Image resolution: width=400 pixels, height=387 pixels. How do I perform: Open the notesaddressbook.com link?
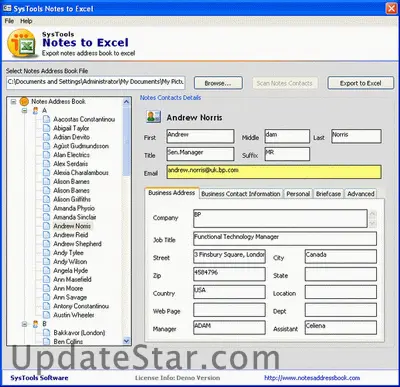pyautogui.click(x=312, y=378)
